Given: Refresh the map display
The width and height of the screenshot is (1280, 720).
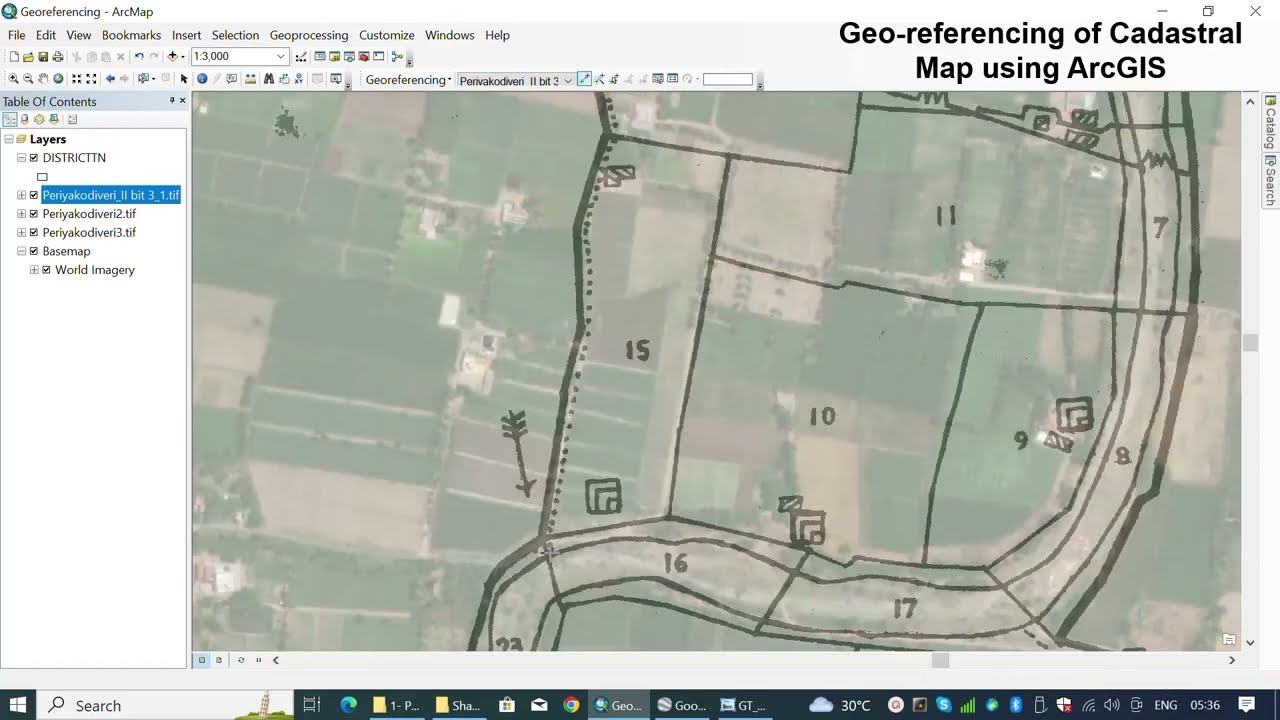Looking at the screenshot, I should click(241, 660).
